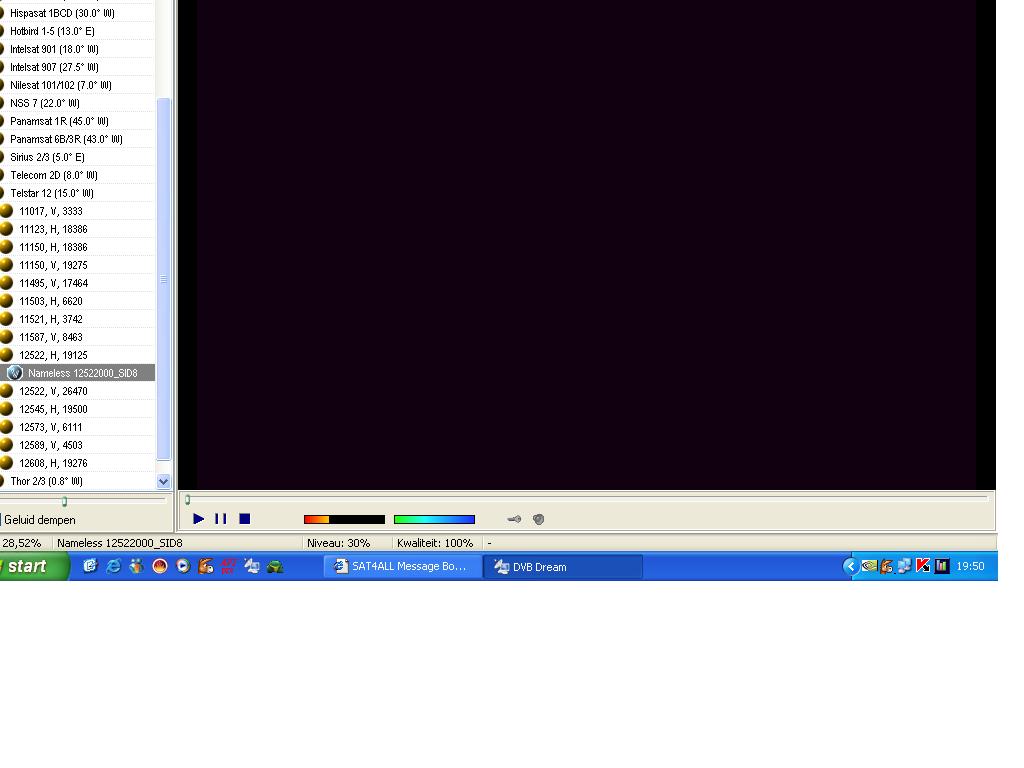Click the 19:50 clock in the taskbar
Viewport: 1024px width, 768px height.
(x=970, y=566)
